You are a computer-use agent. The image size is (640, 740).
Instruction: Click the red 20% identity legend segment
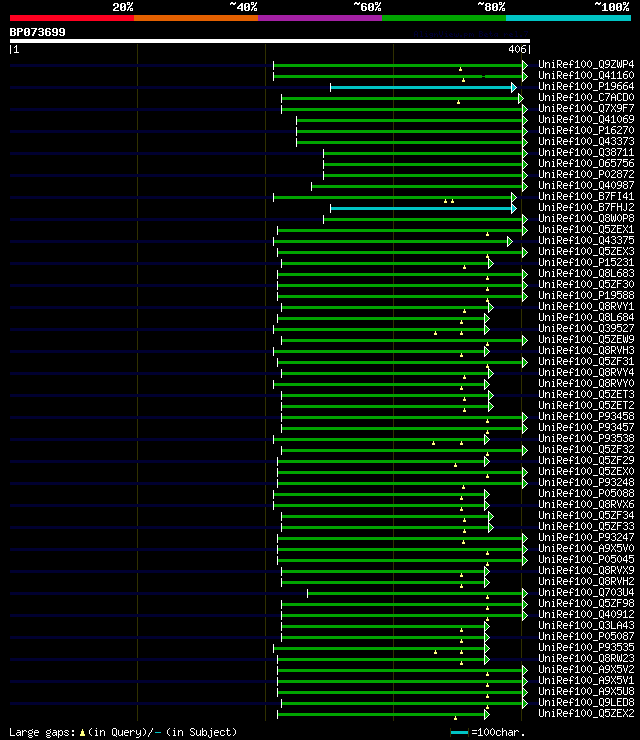coord(72,18)
